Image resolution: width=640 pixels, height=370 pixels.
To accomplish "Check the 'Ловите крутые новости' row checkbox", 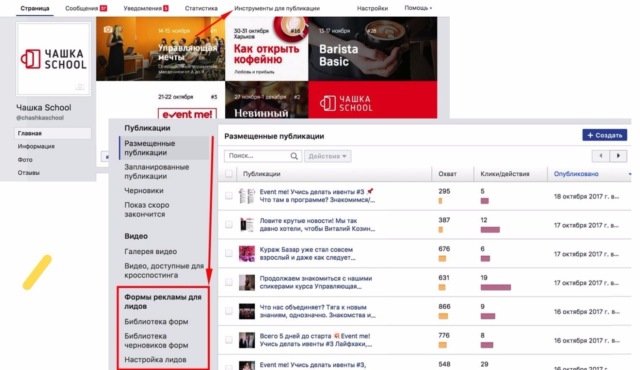I will [x=229, y=224].
